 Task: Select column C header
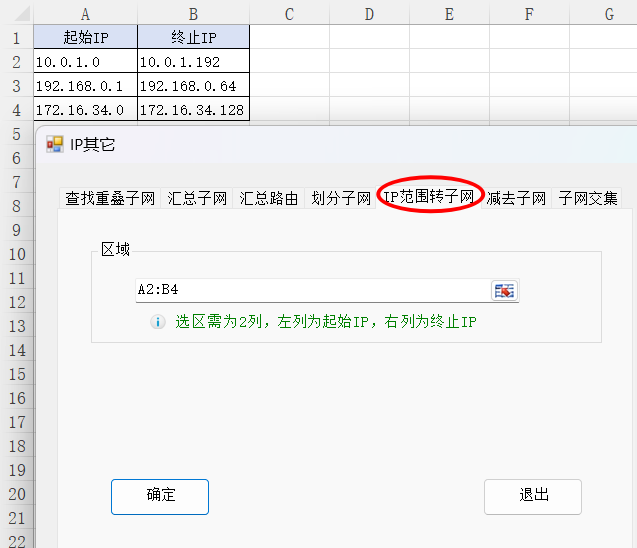coord(289,14)
